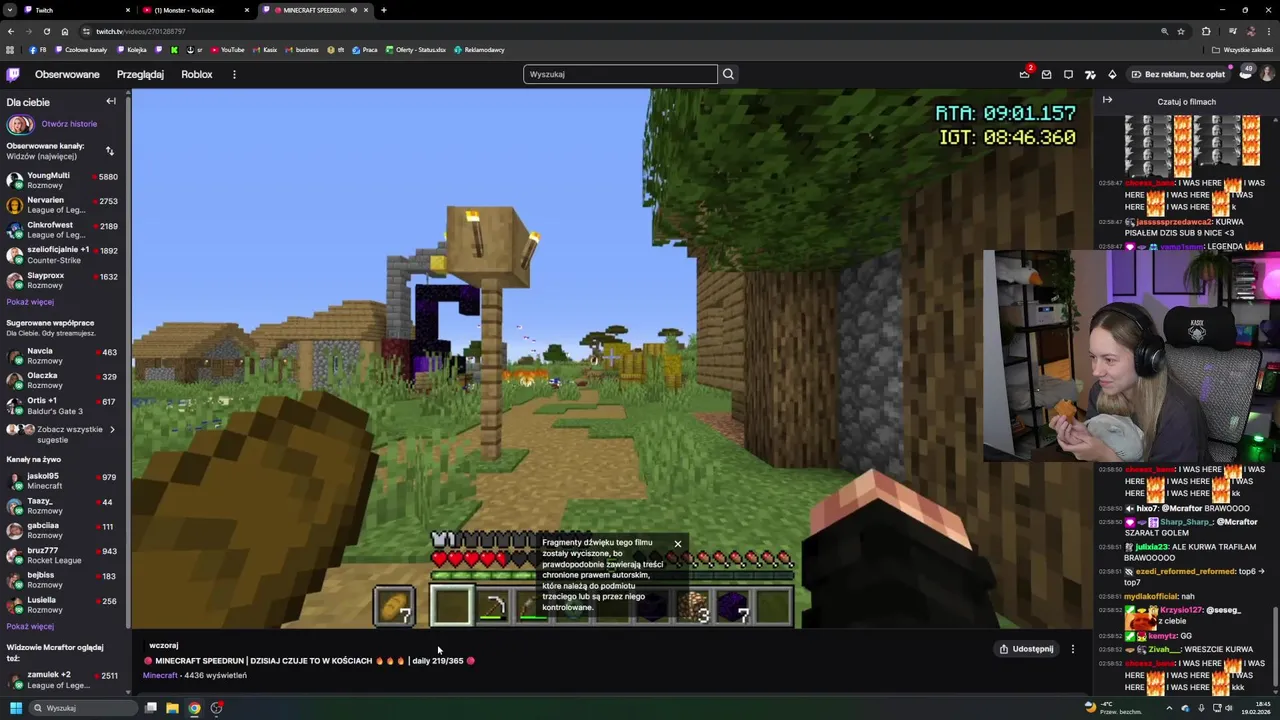The height and width of the screenshot is (720, 1280).
Task: Change followed channels sort order
Action: tap(109, 151)
